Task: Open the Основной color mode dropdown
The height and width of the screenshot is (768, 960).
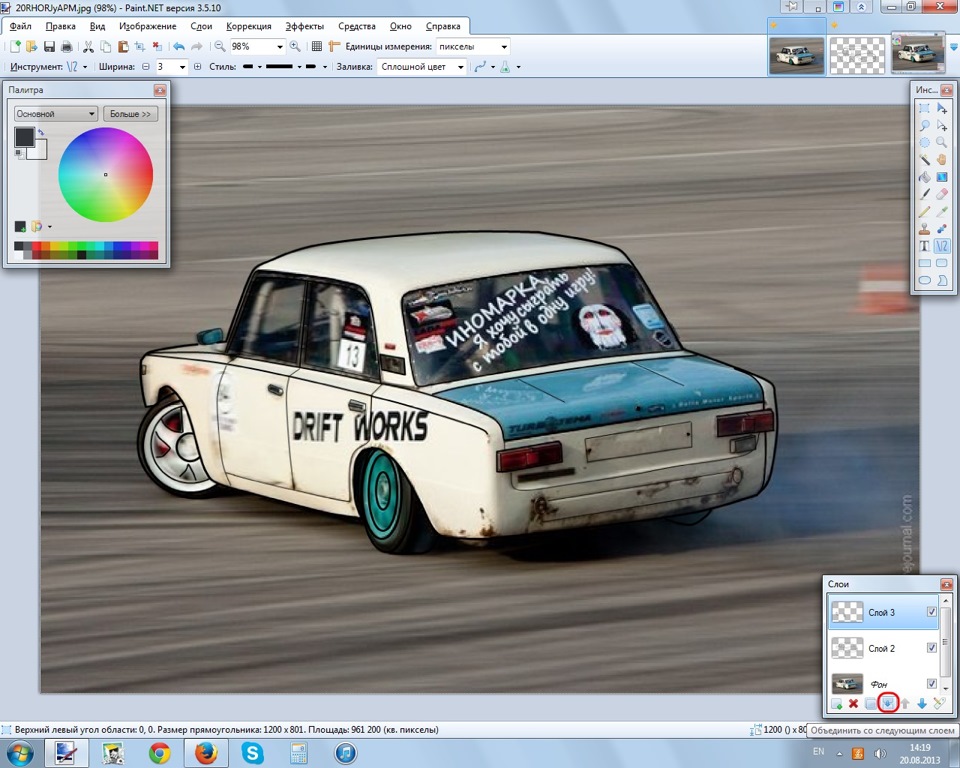Action: [x=56, y=114]
